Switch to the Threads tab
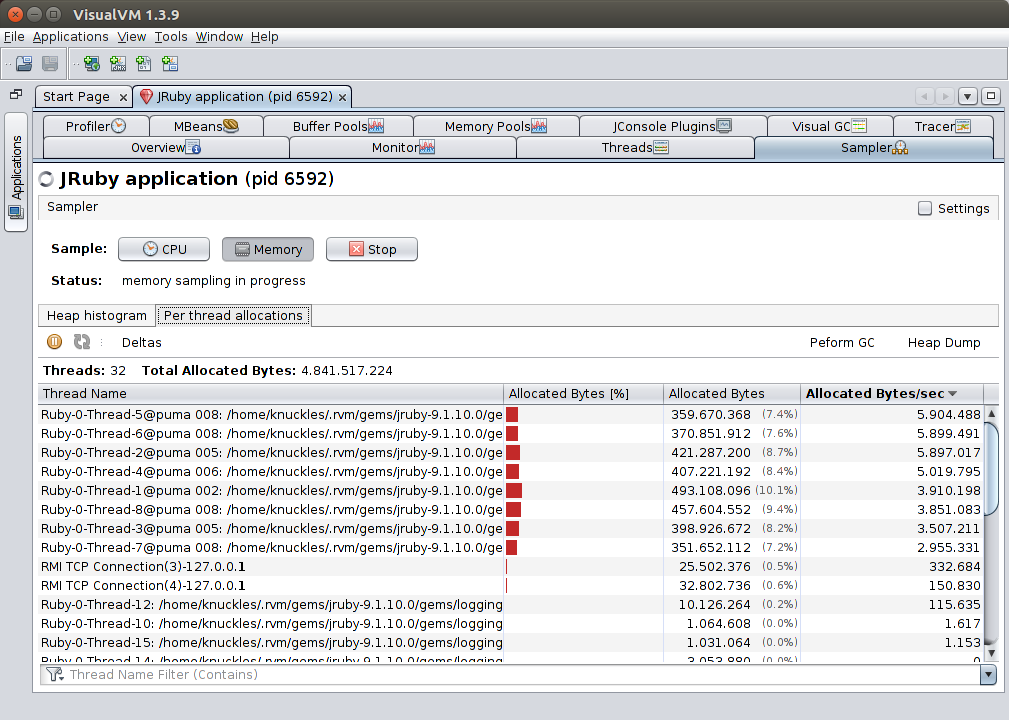Screen dimensions: 1009x720 tap(635, 147)
